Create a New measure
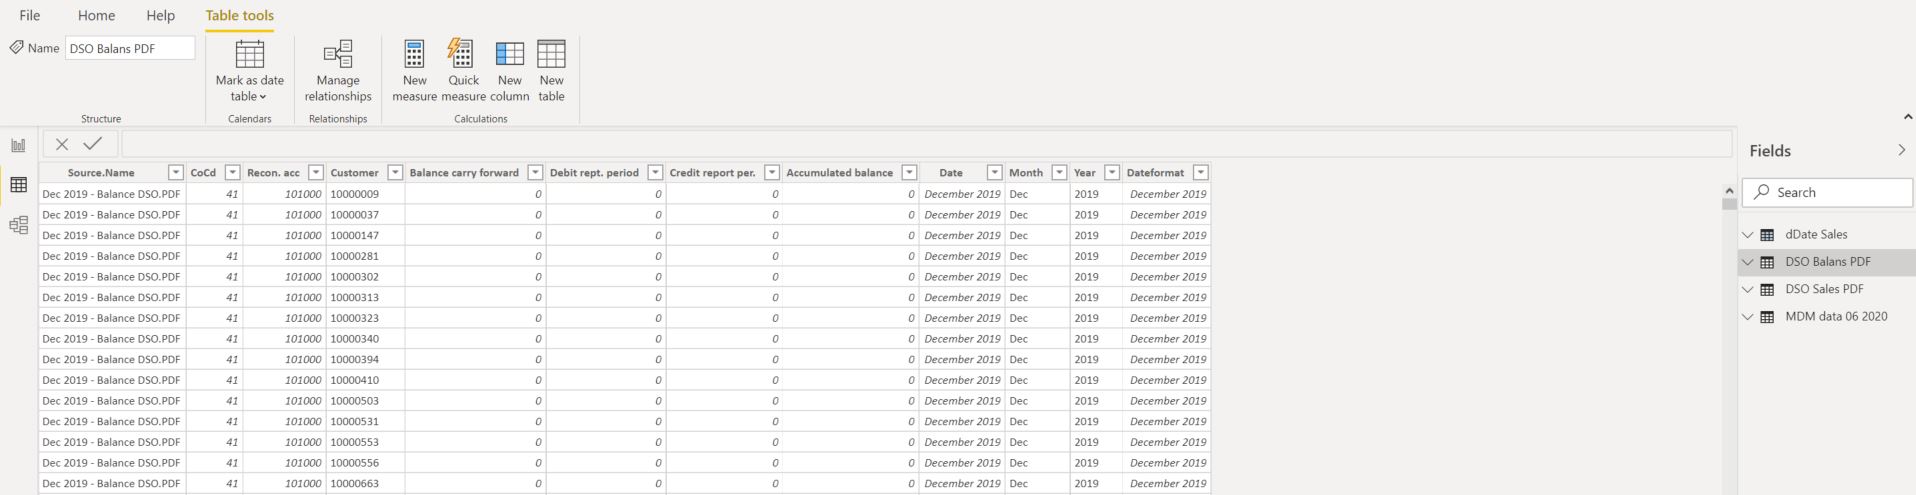Viewport: 1916px width, 495px height. click(x=414, y=71)
